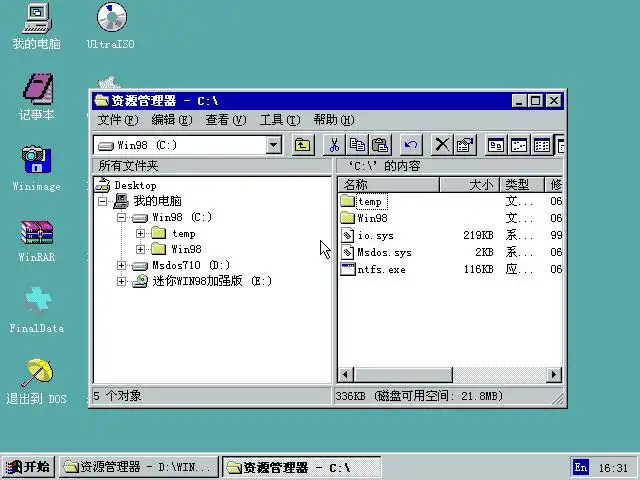
Task: Click the 219KB size of io.sys
Action: (478, 236)
